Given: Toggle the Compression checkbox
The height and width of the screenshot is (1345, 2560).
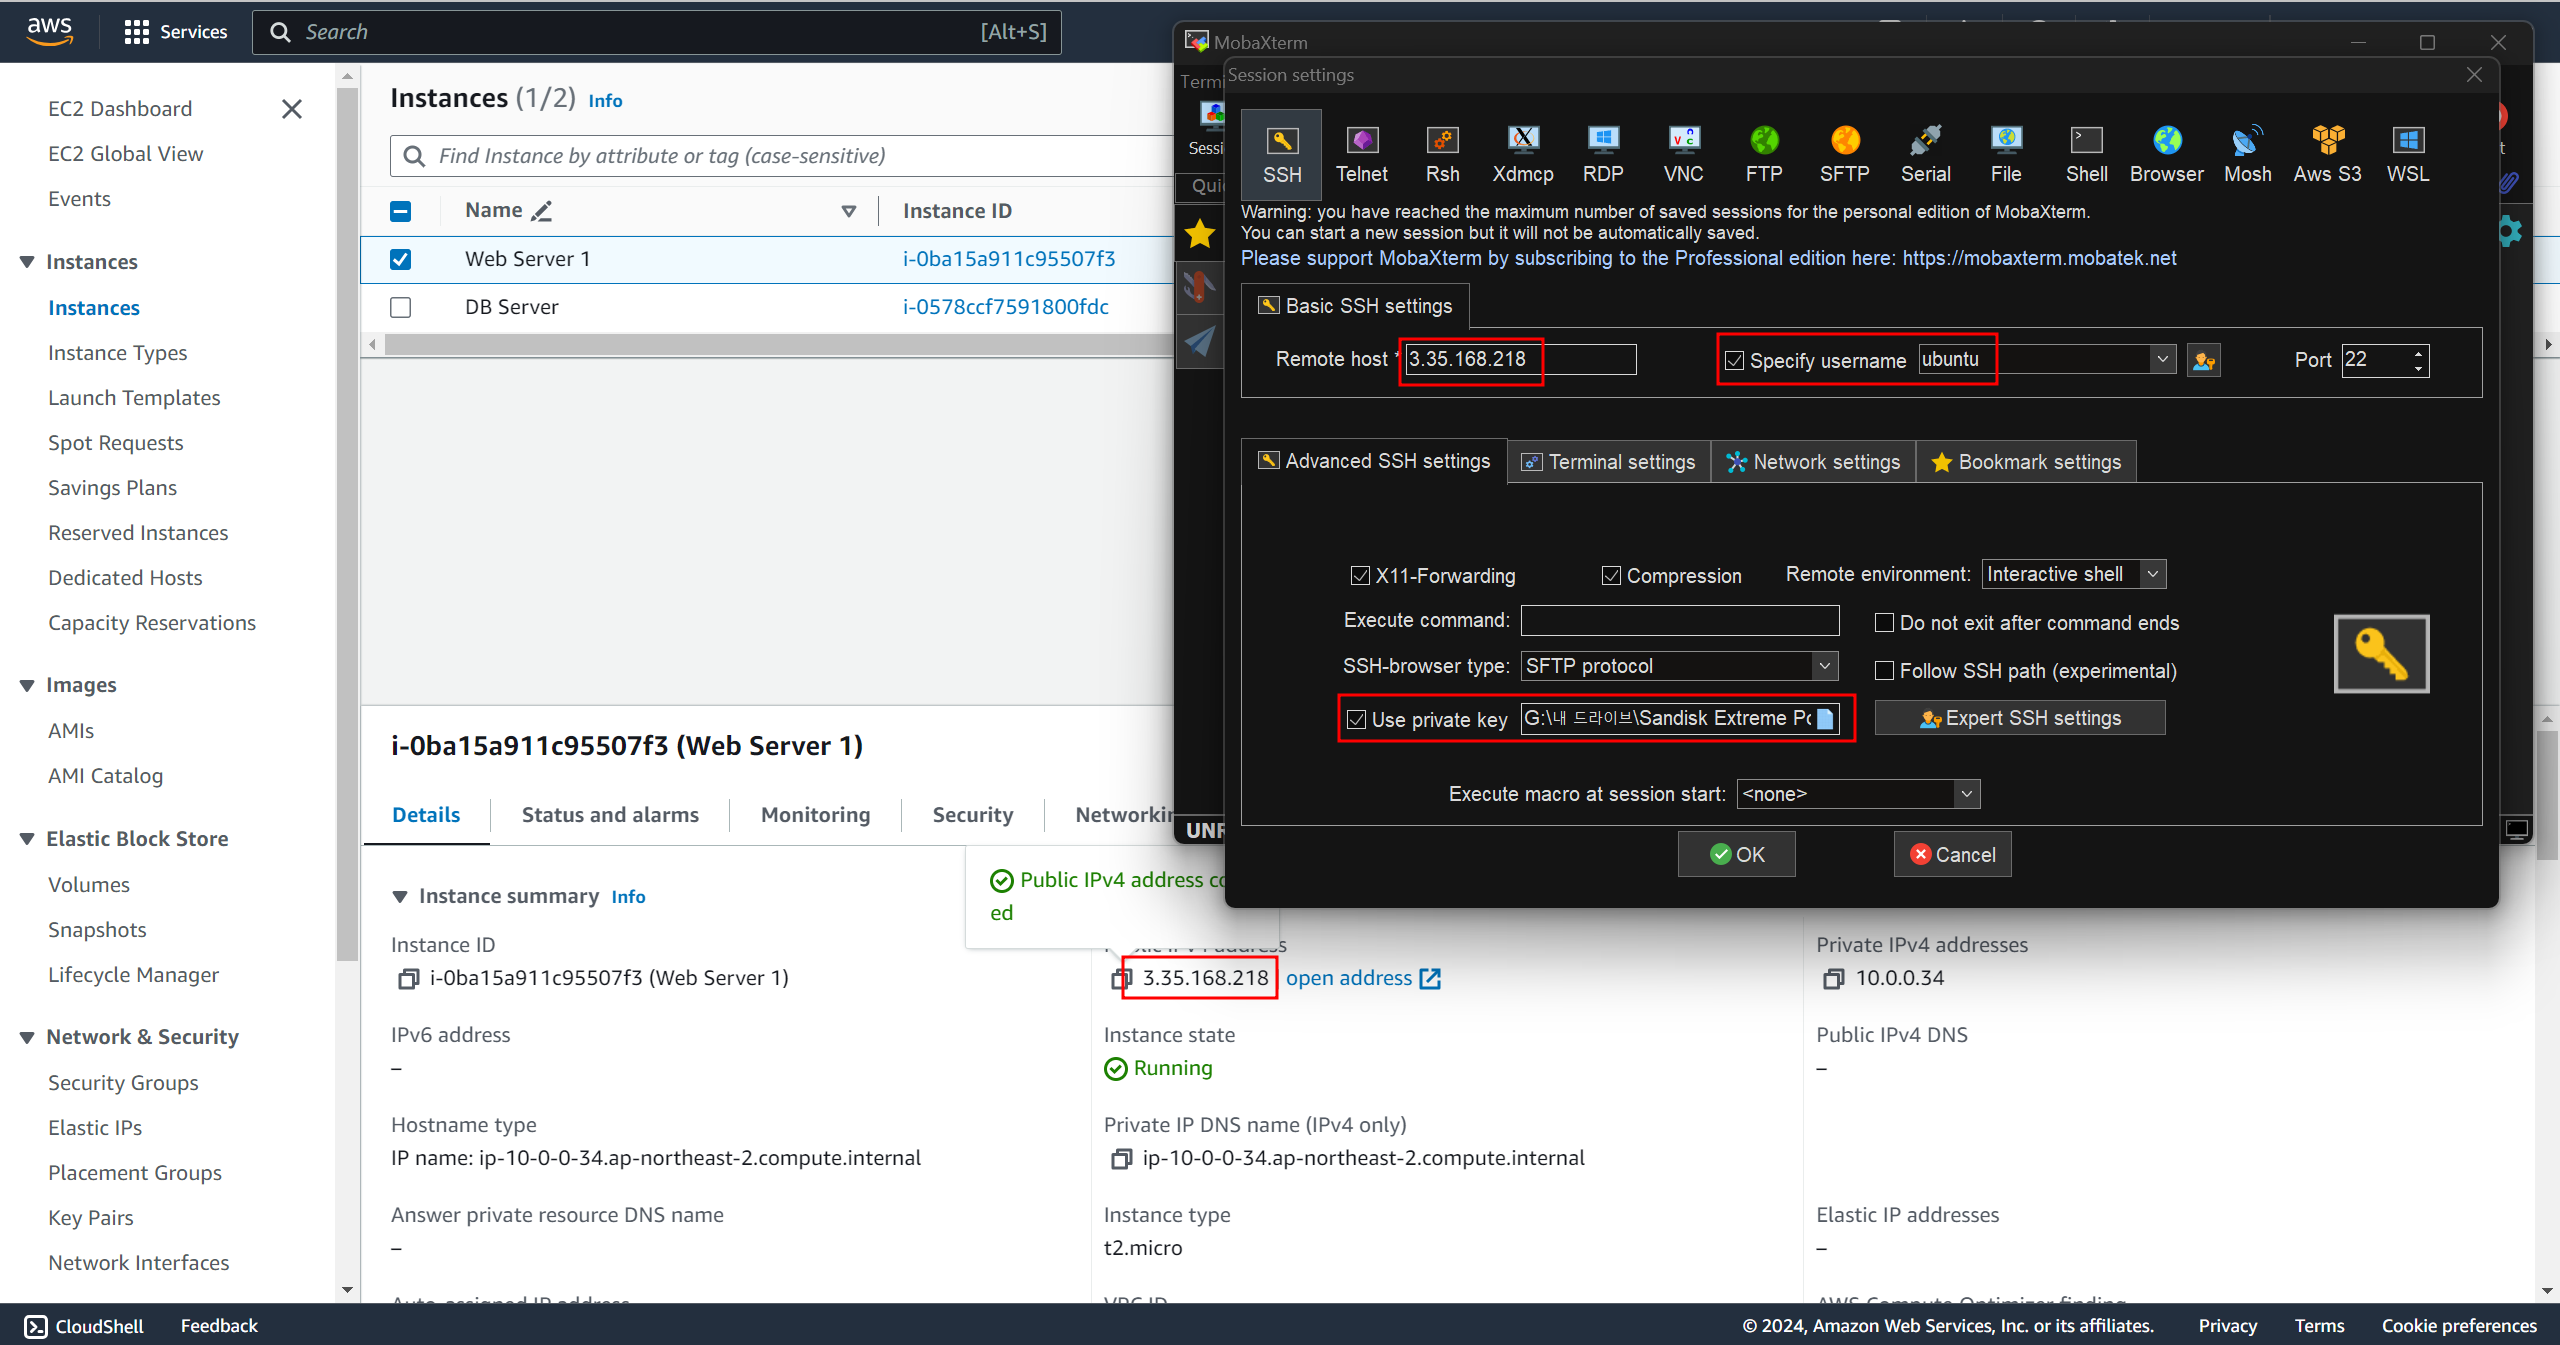Looking at the screenshot, I should tap(1611, 576).
